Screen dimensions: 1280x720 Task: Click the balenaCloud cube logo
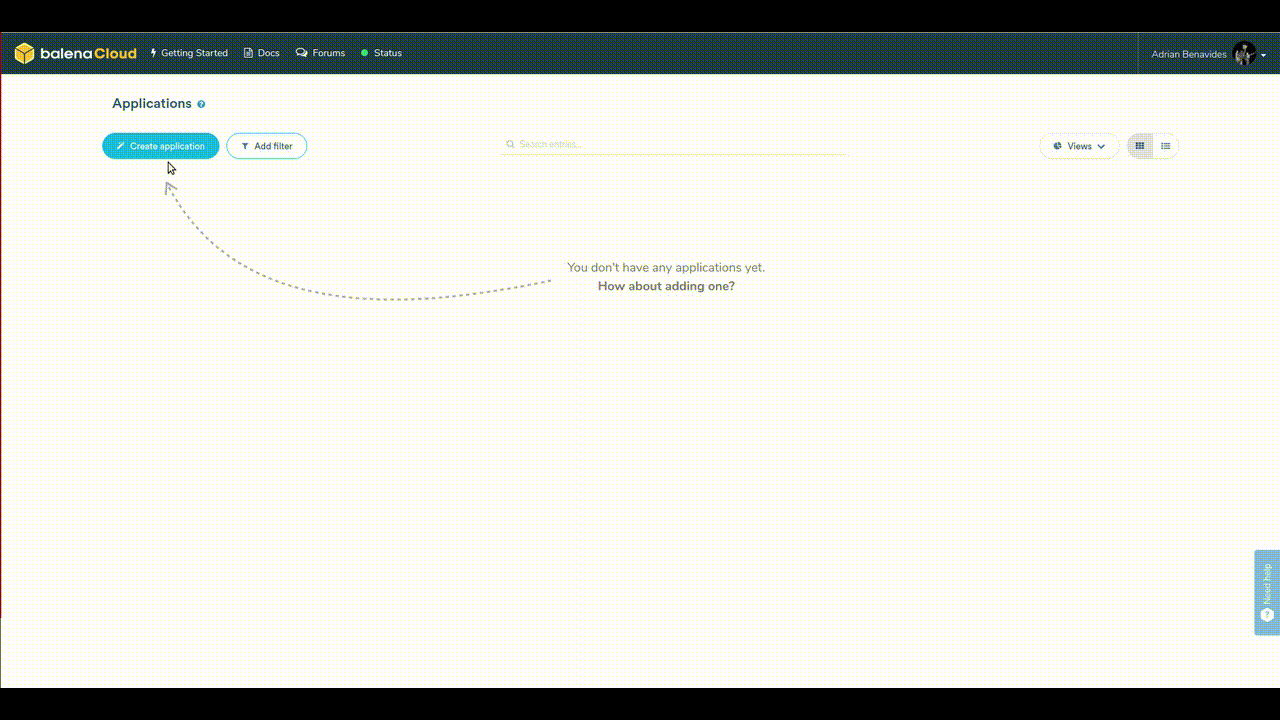click(x=24, y=53)
